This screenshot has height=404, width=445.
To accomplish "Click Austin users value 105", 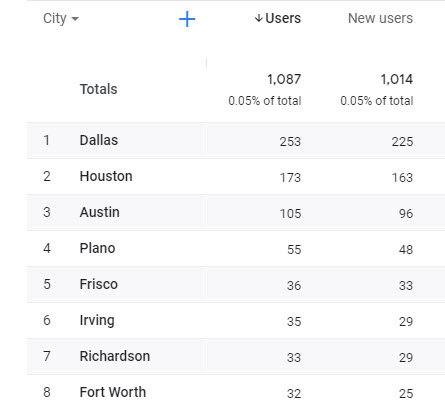I will 290,214.
